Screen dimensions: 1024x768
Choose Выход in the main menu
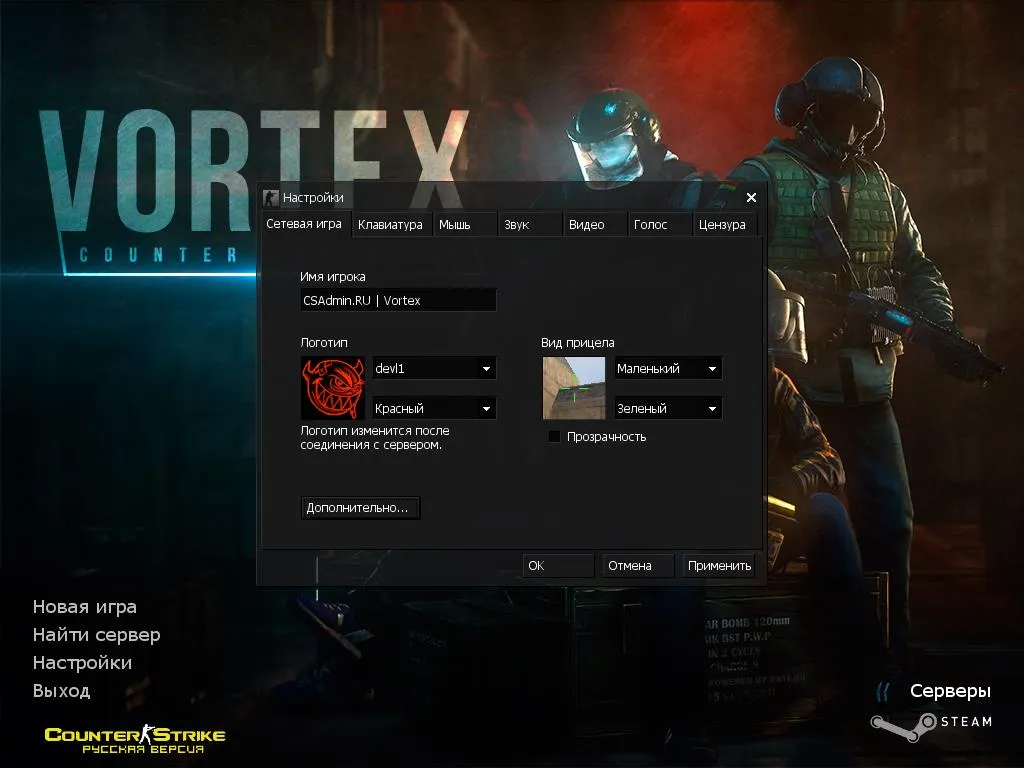click(61, 691)
